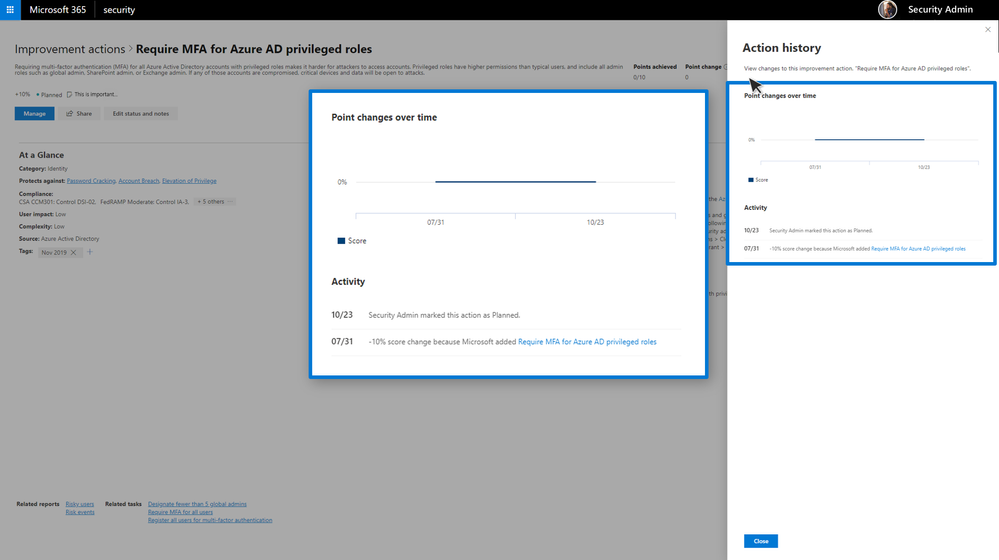Click the Action history panel heading
The width and height of the screenshot is (999, 560).
(x=781, y=48)
